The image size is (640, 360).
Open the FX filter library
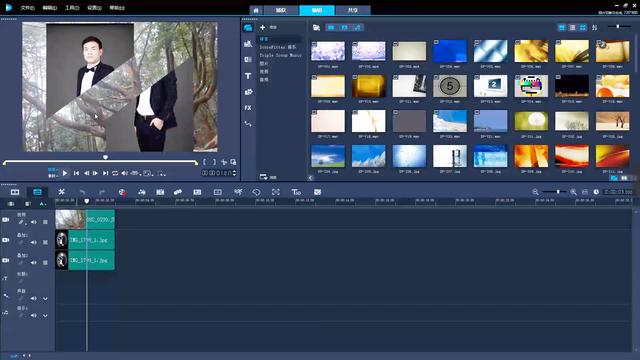point(248,108)
